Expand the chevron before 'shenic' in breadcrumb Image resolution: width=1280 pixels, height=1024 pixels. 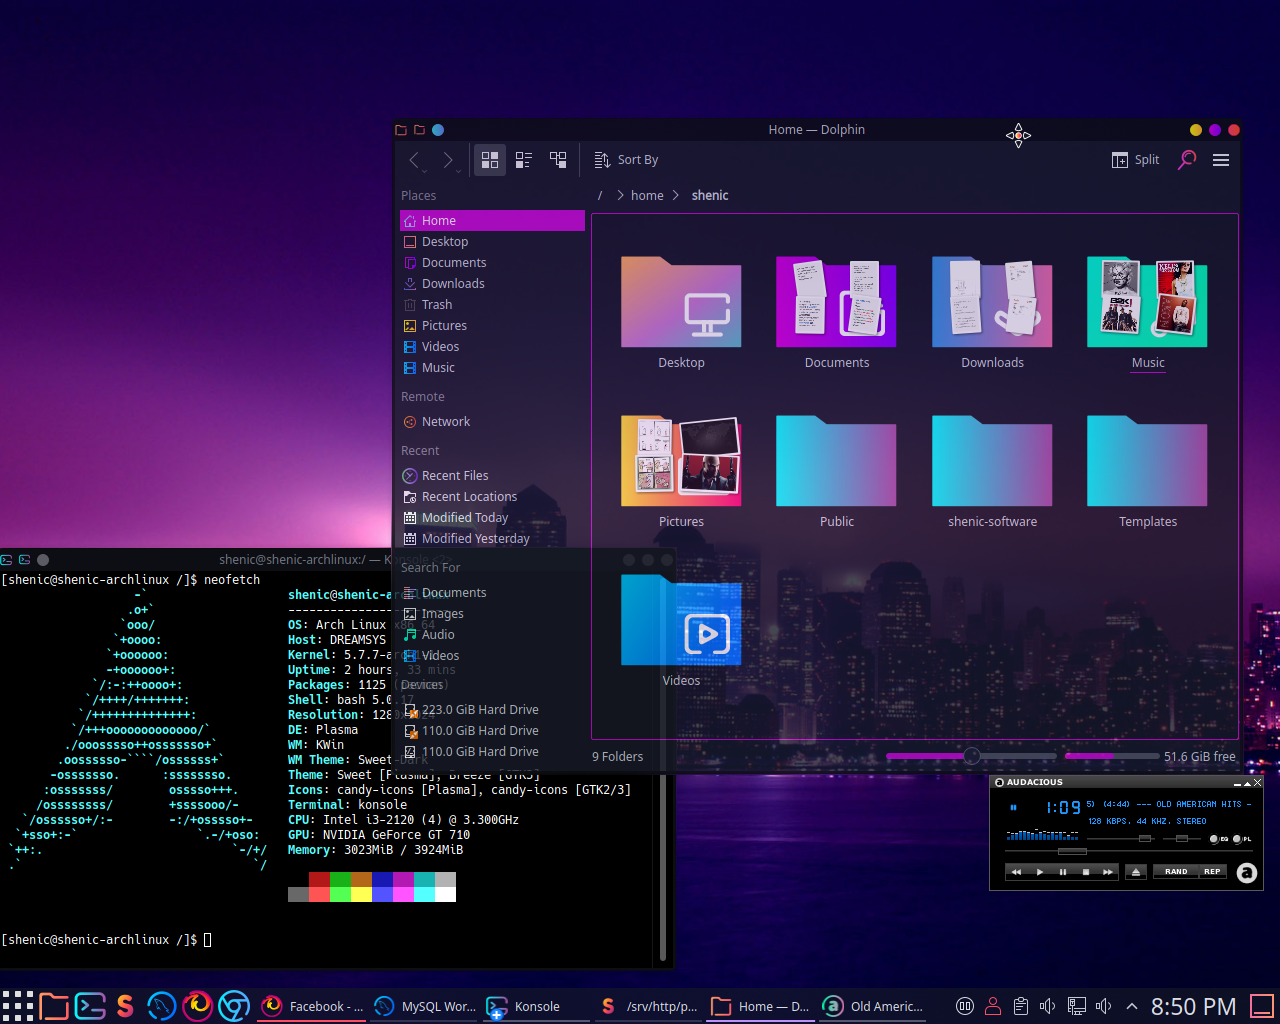[x=677, y=196]
